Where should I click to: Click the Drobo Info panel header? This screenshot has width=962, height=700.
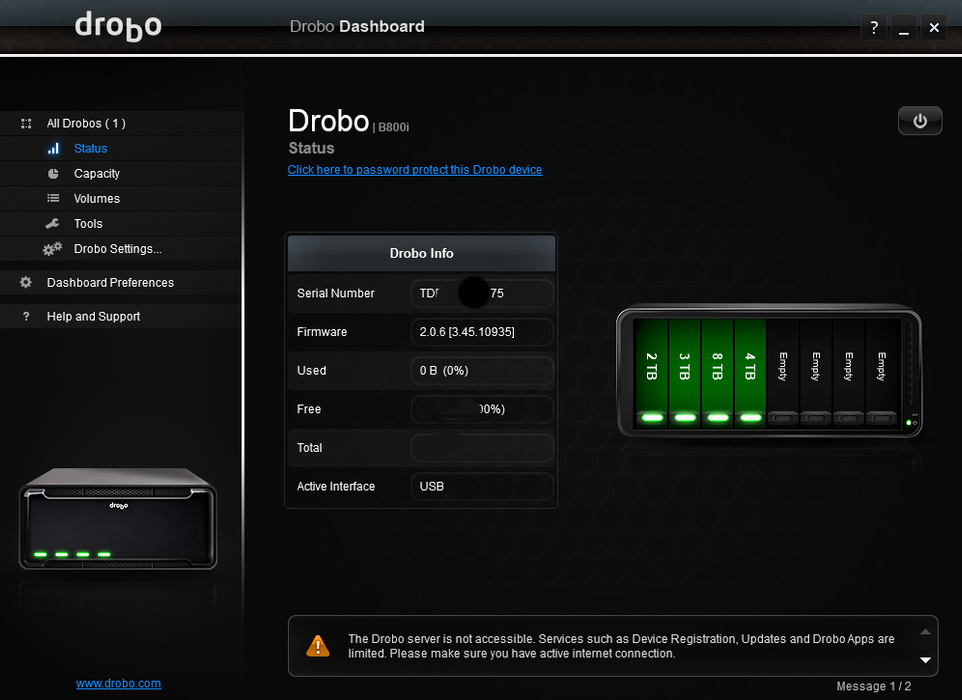pyautogui.click(x=421, y=253)
